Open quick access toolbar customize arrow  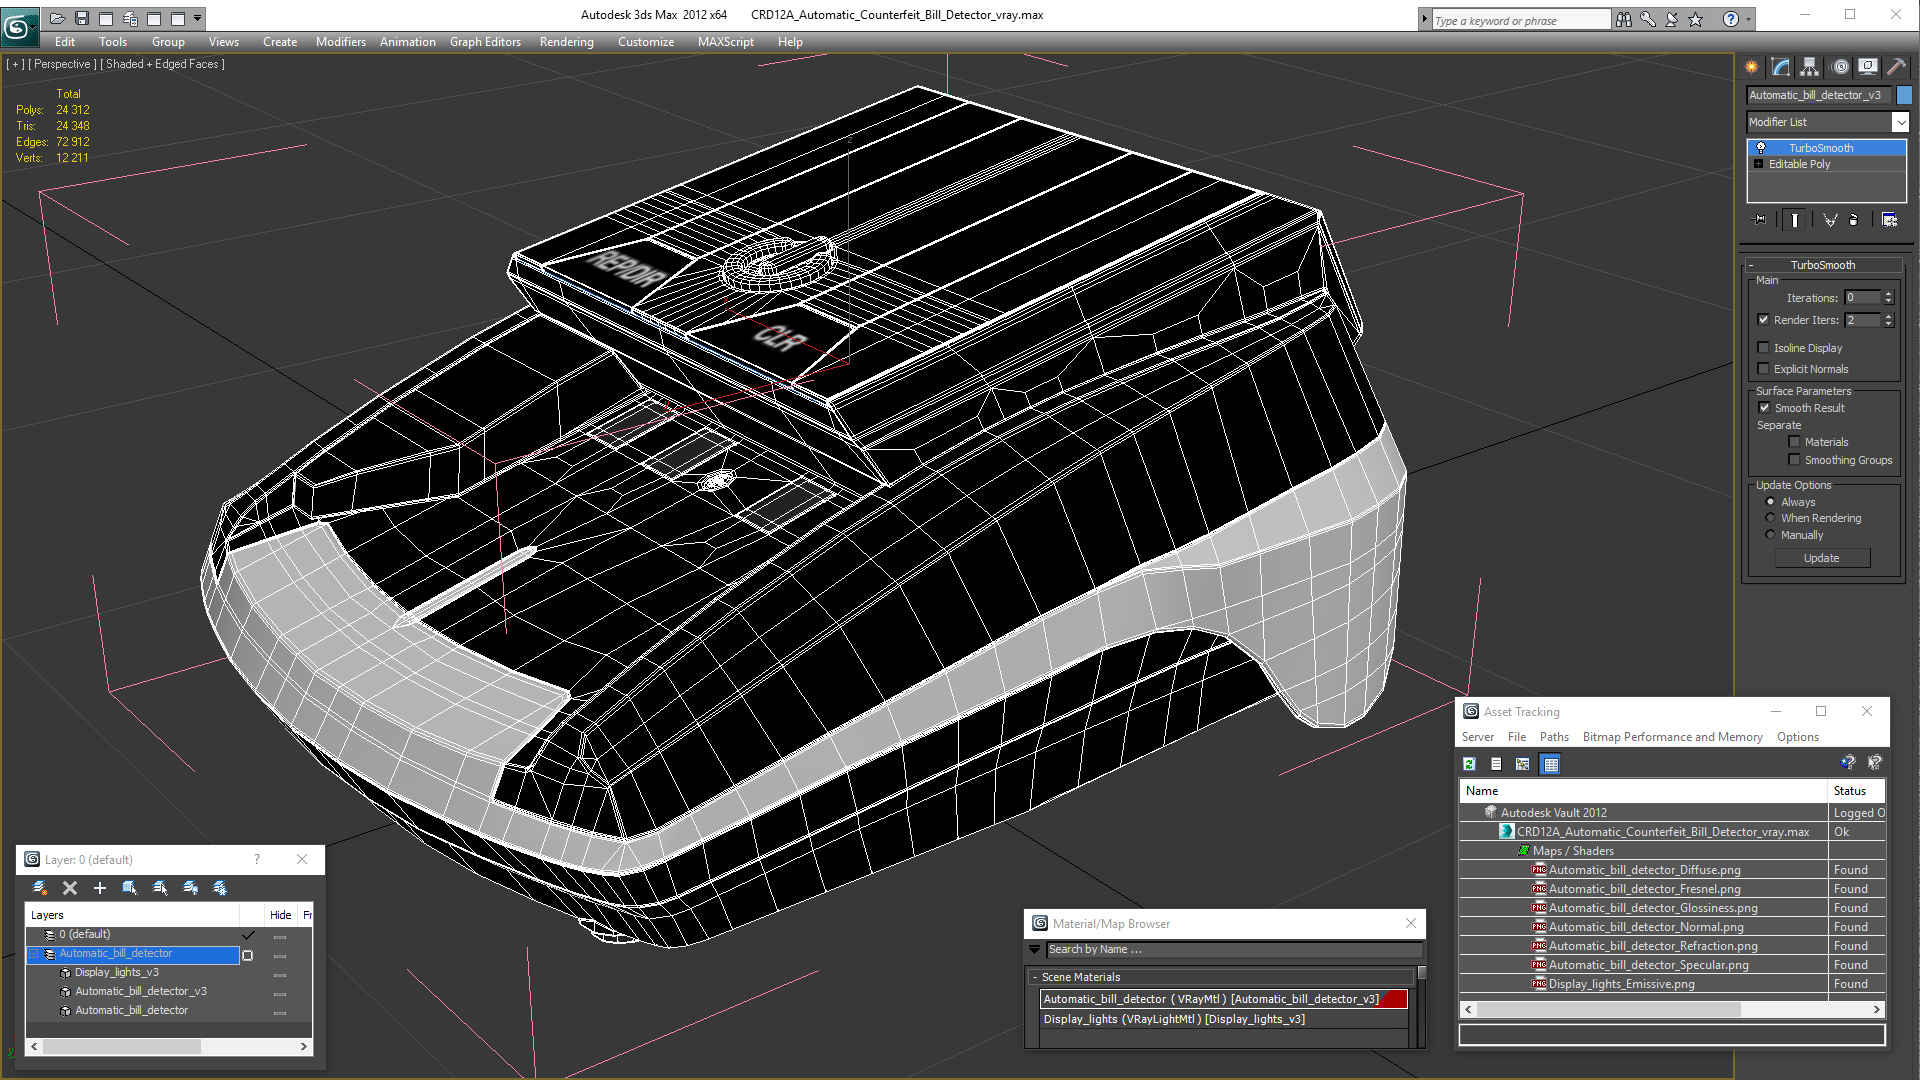coord(198,18)
